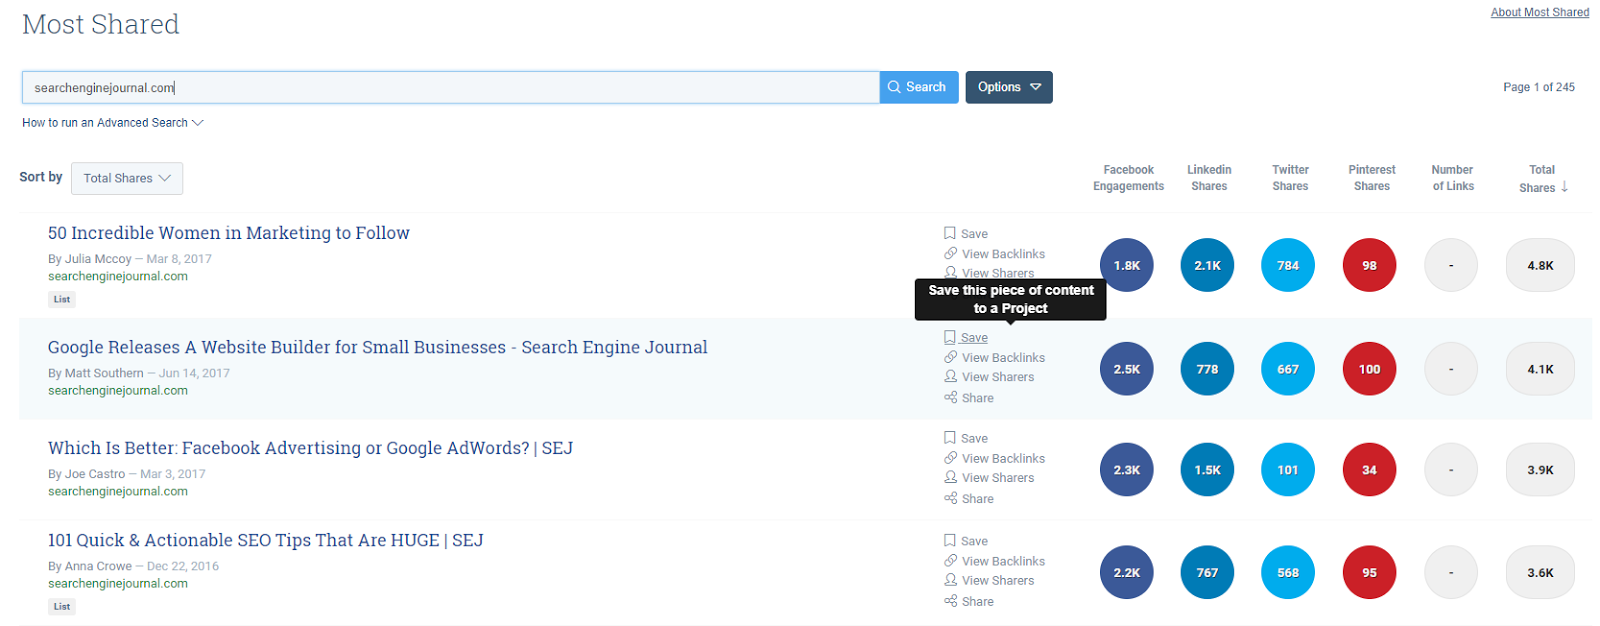The height and width of the screenshot is (626, 1600).
Task: Save the 101 Quick SEO Tips article
Action: [x=966, y=541]
